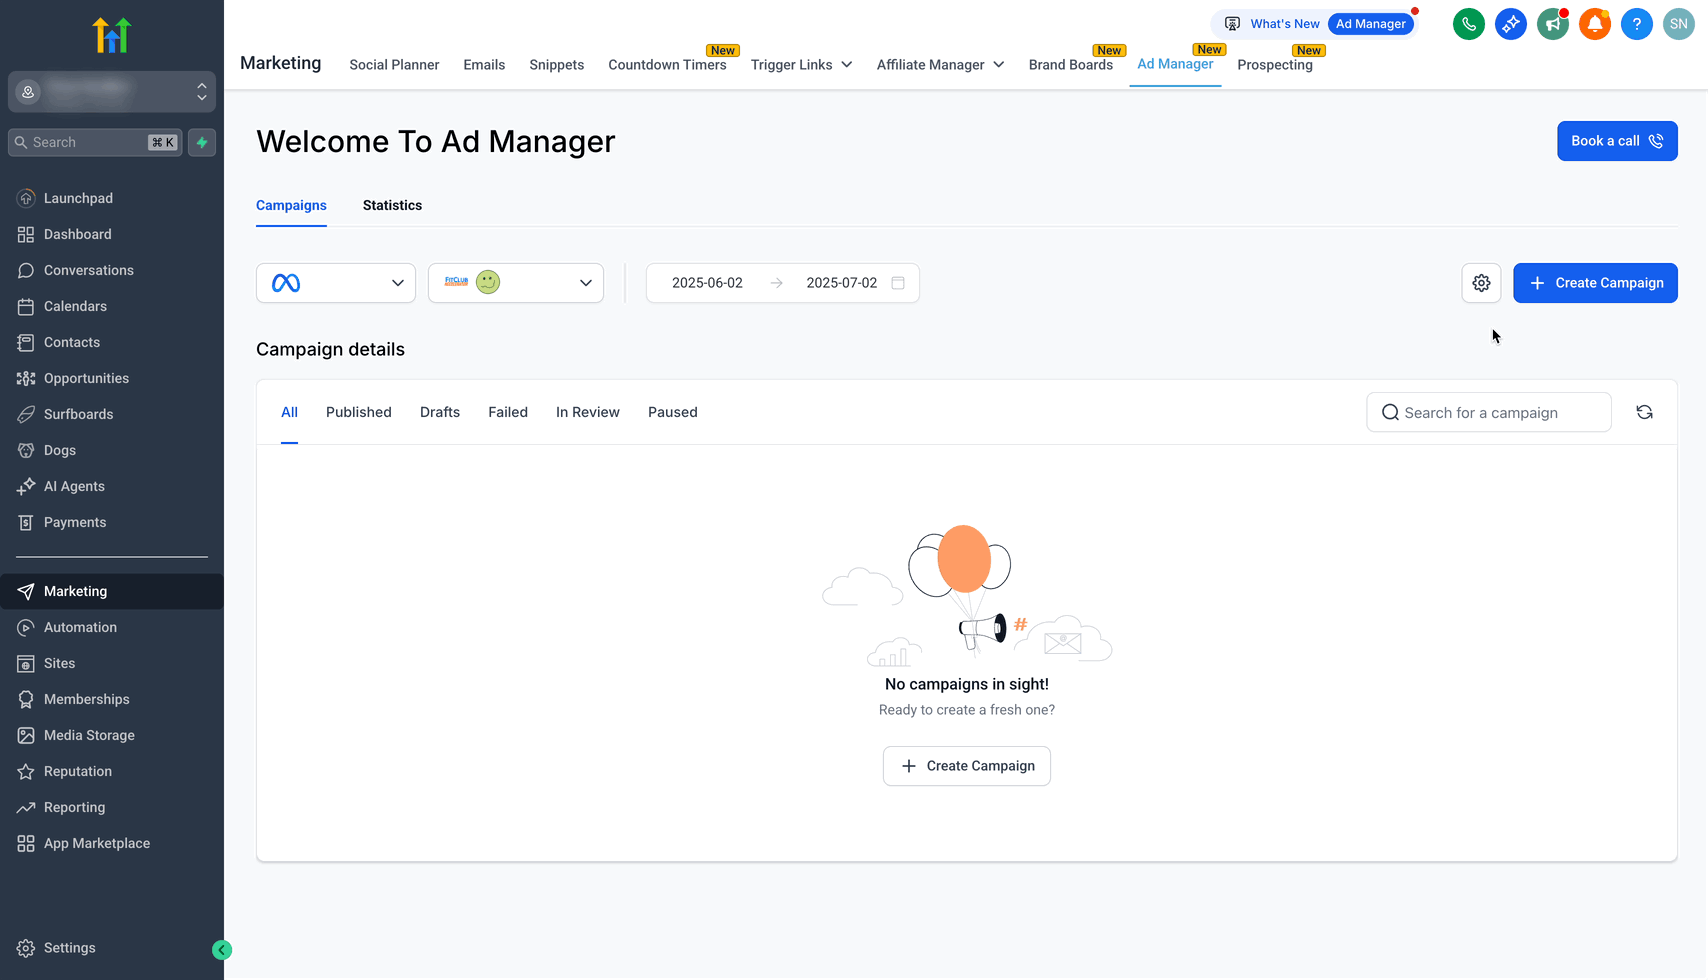Open the Meta platform dropdown
This screenshot has height=980, width=1708.
pos(336,283)
